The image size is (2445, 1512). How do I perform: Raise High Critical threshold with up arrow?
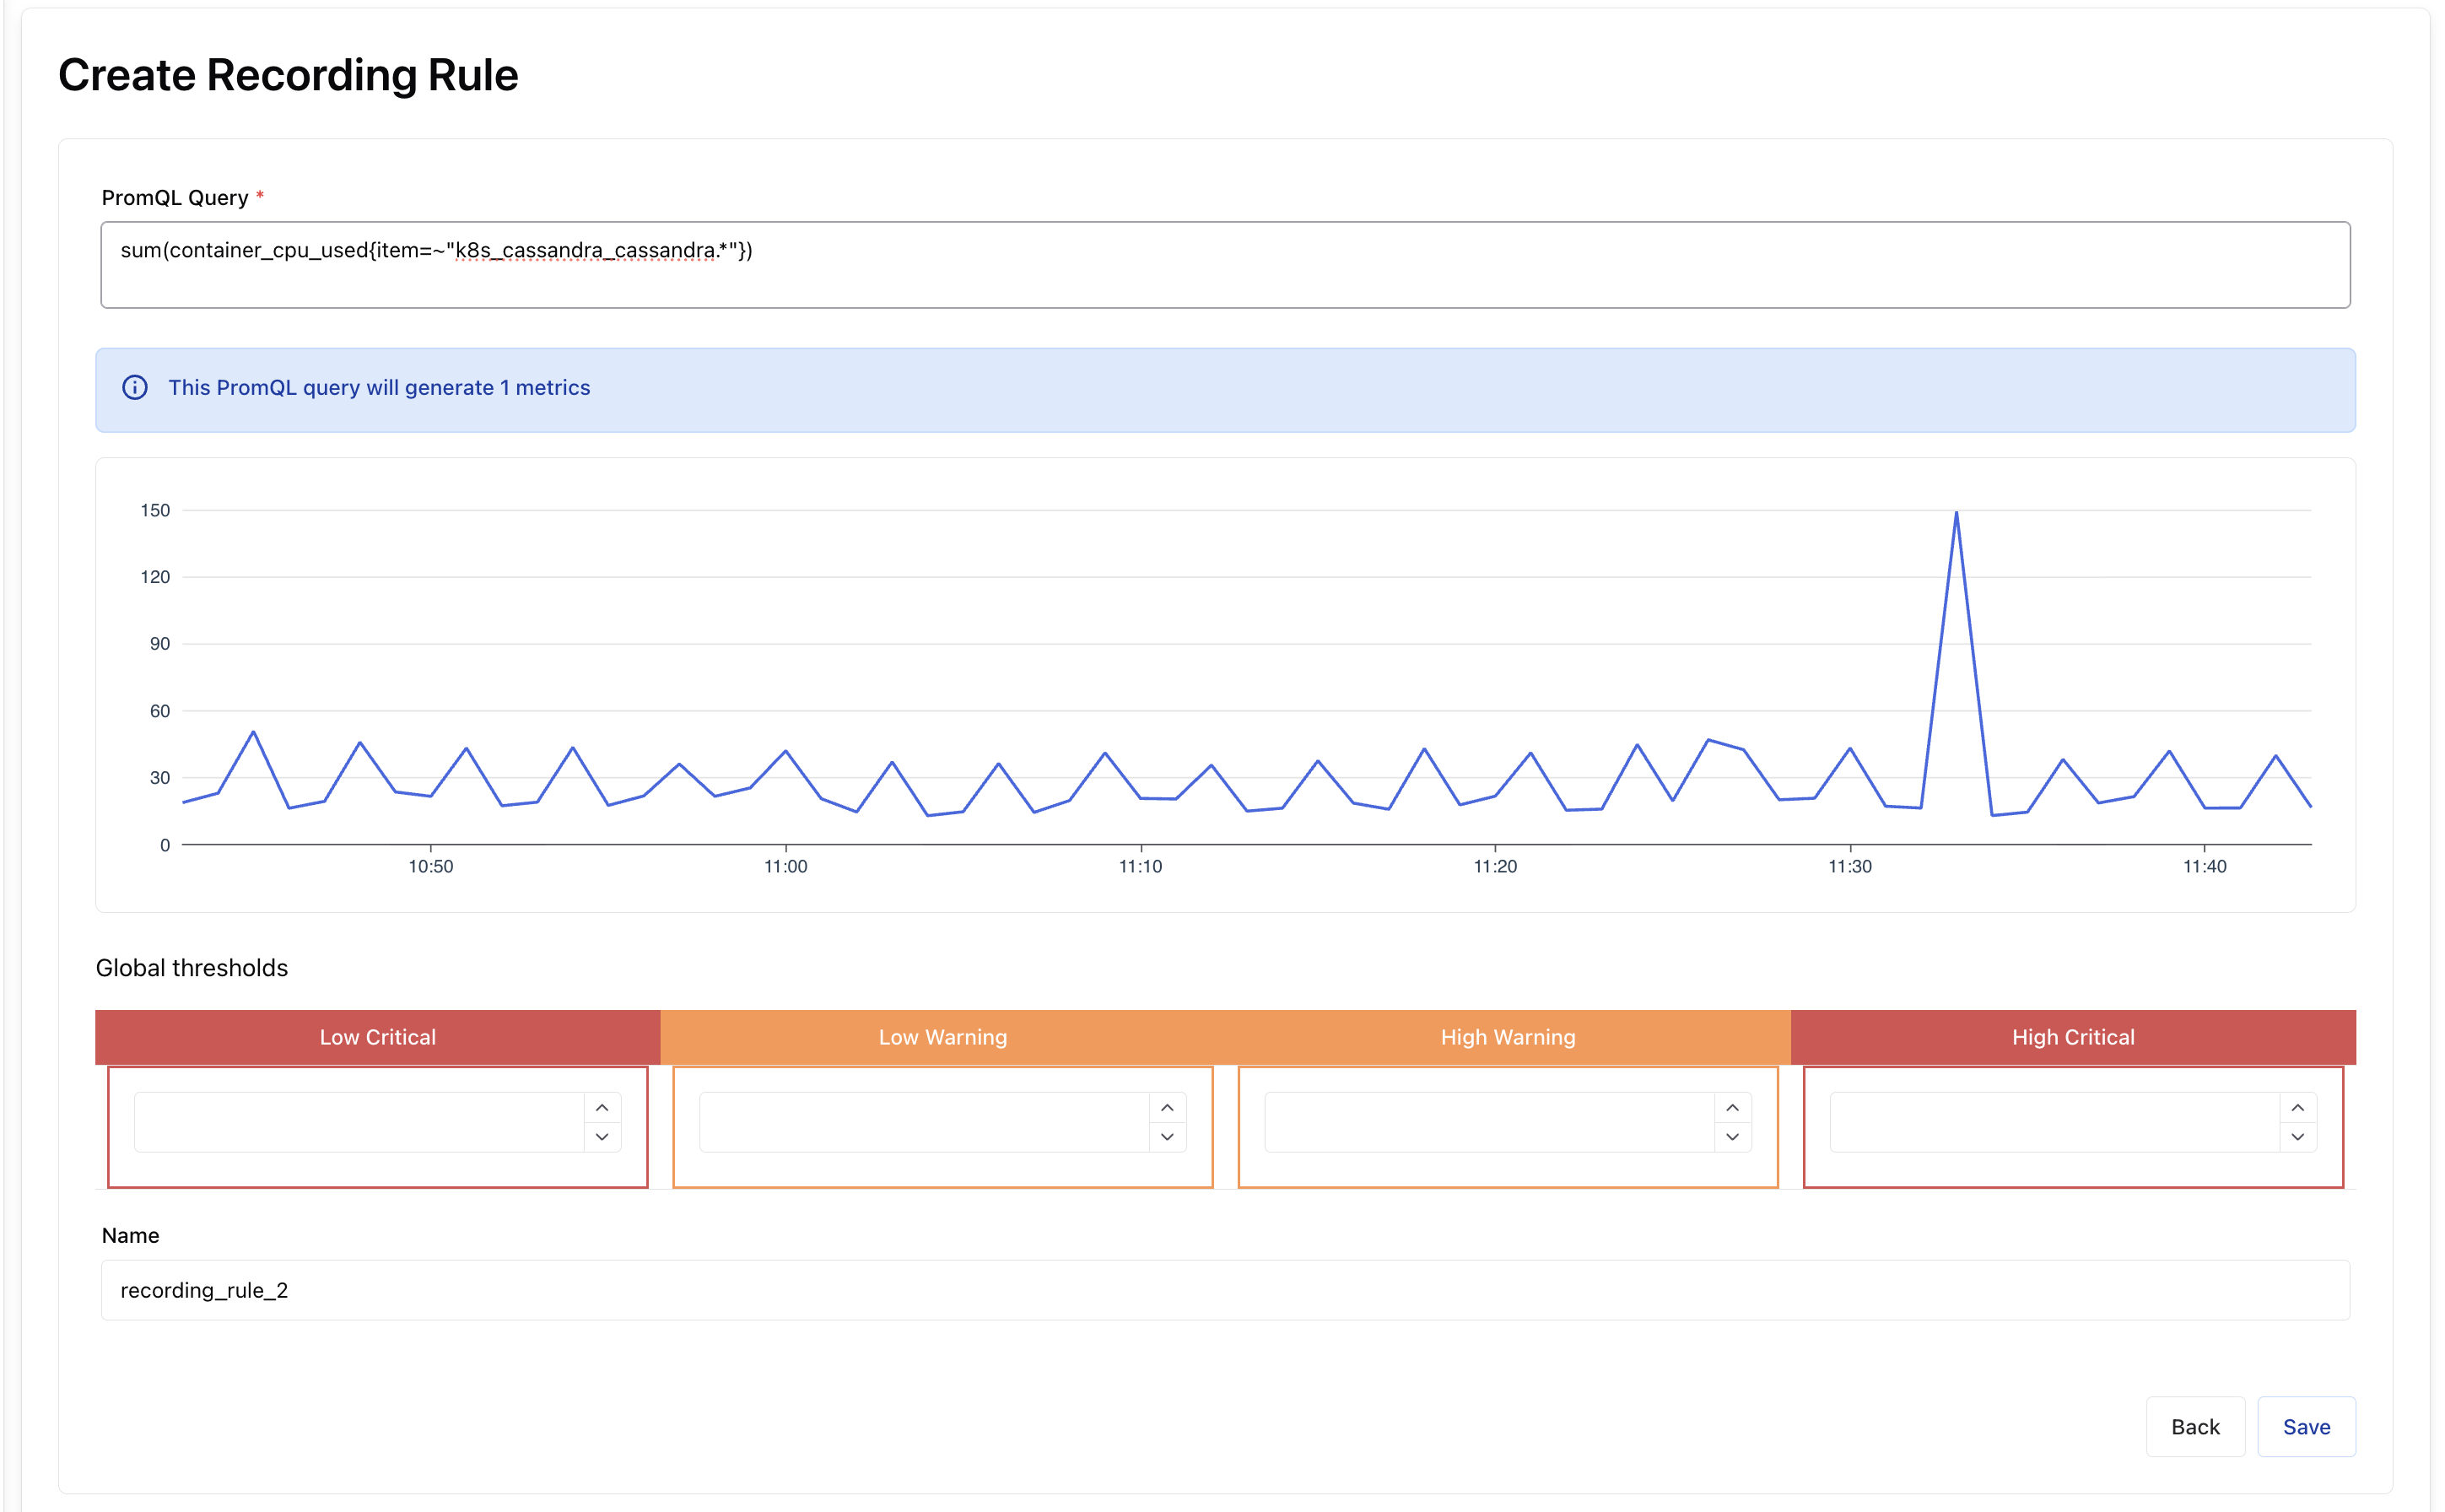click(x=2297, y=1107)
